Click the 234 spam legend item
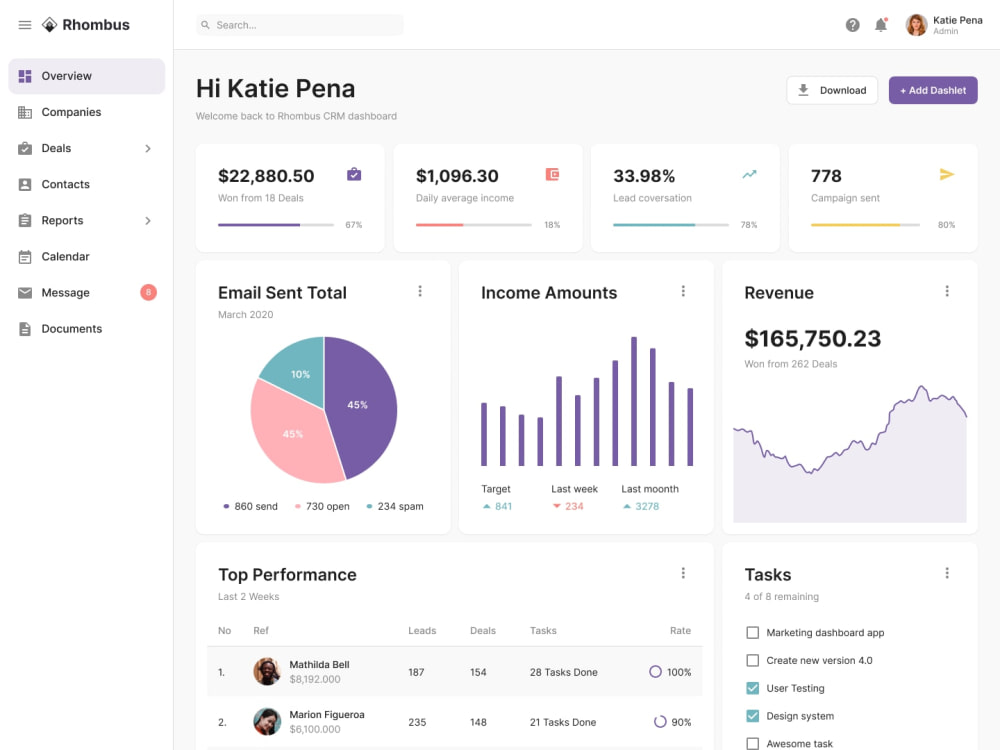Screen dimensions: 1000x750 pyautogui.click(x=395, y=506)
